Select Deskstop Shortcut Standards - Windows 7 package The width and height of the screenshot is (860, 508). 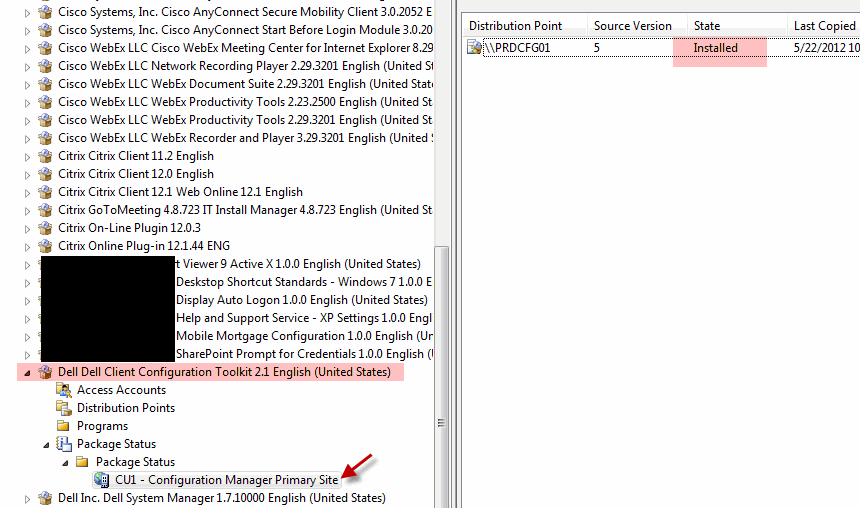point(304,282)
